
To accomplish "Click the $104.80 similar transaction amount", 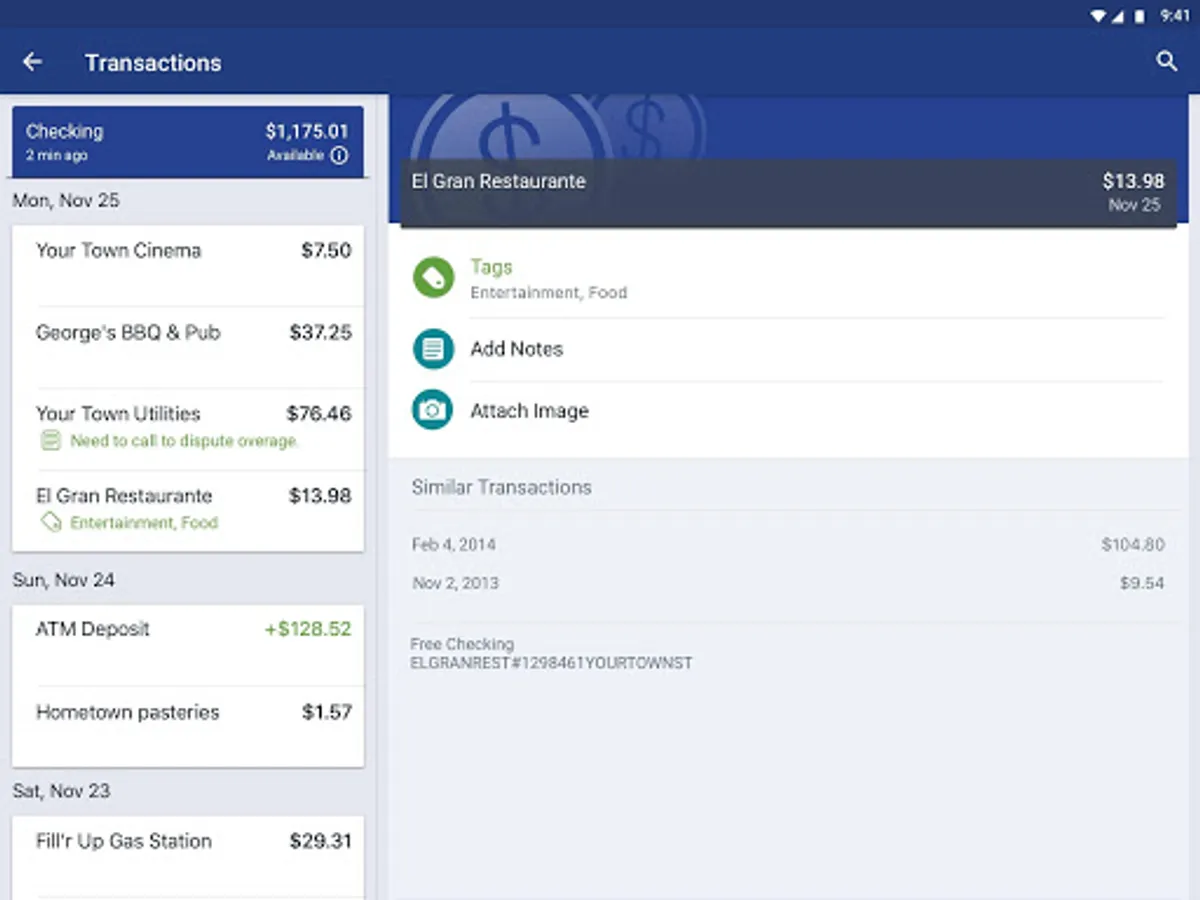I will point(1133,545).
